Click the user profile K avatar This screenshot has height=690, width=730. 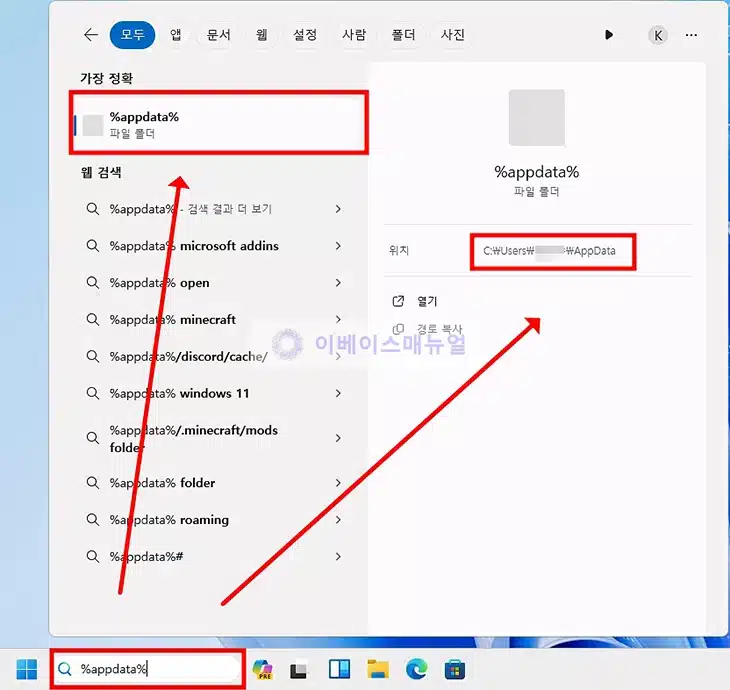point(657,35)
